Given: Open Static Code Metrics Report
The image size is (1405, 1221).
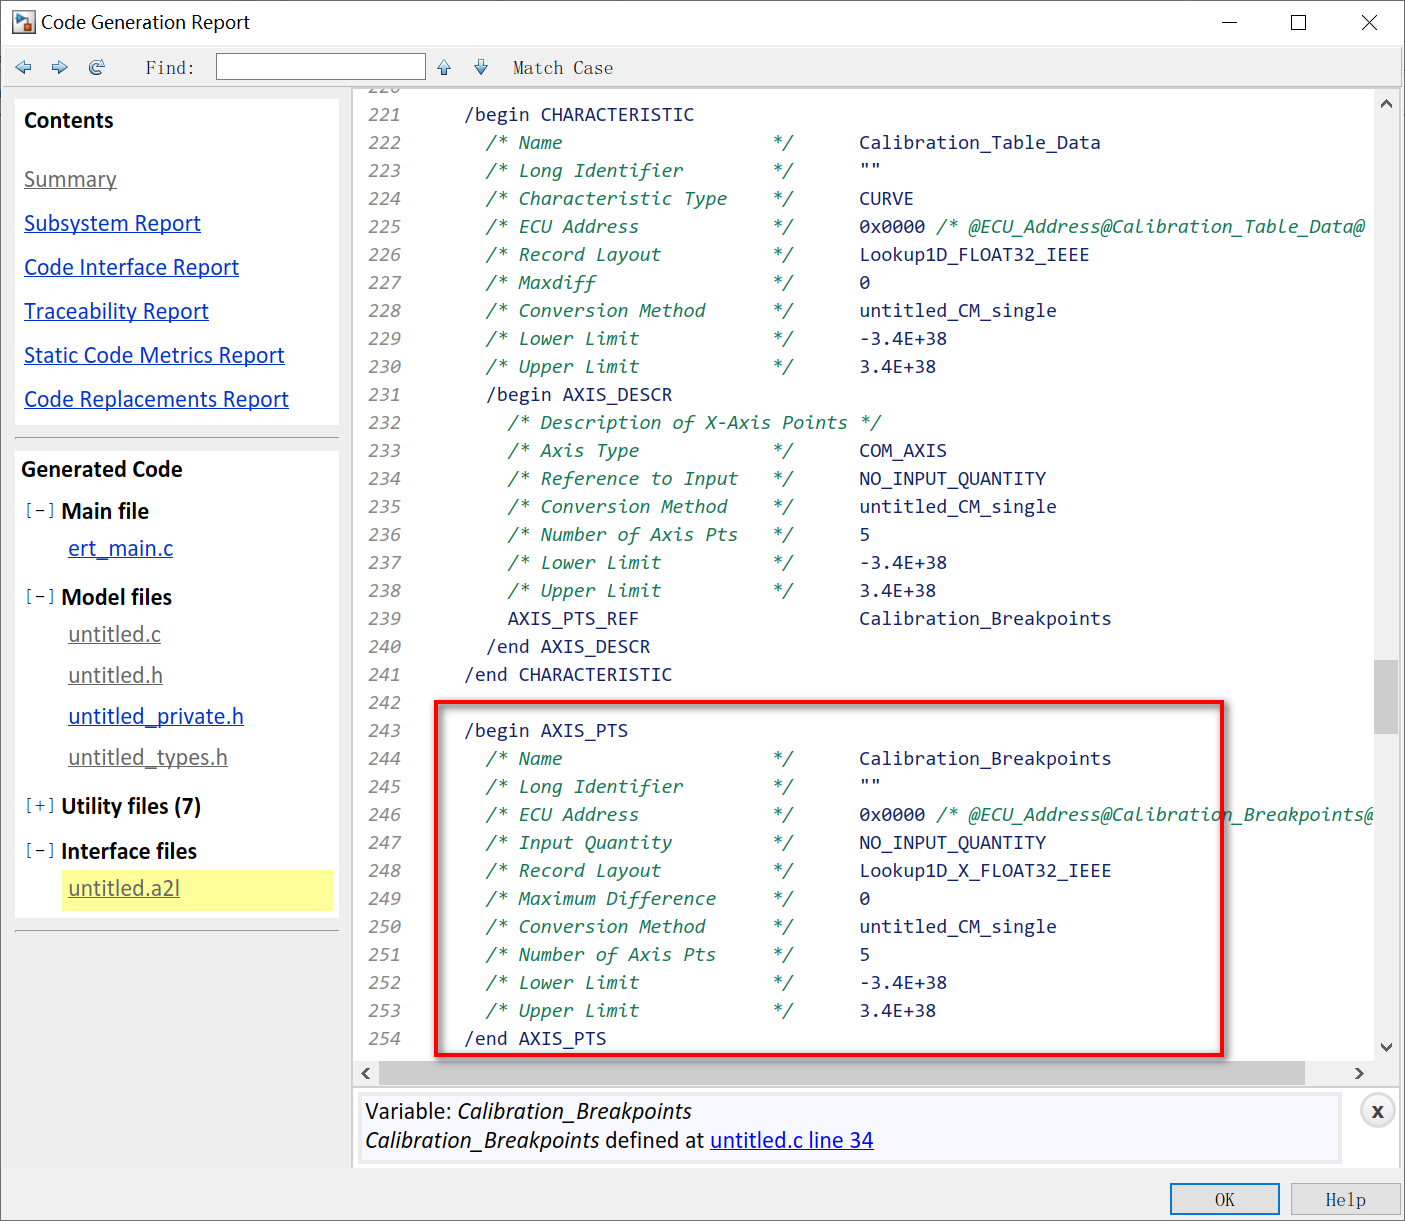Looking at the screenshot, I should 154,355.
